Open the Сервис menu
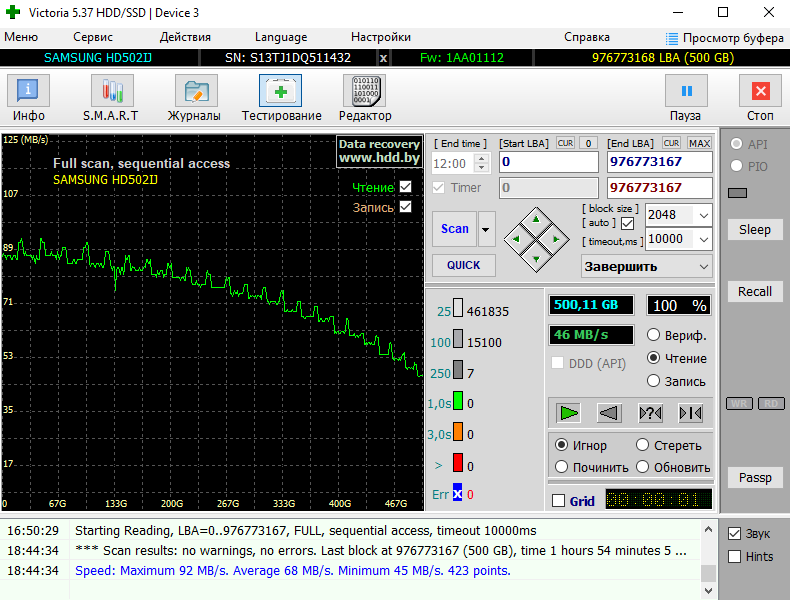This screenshot has width=790, height=600. (x=93, y=37)
